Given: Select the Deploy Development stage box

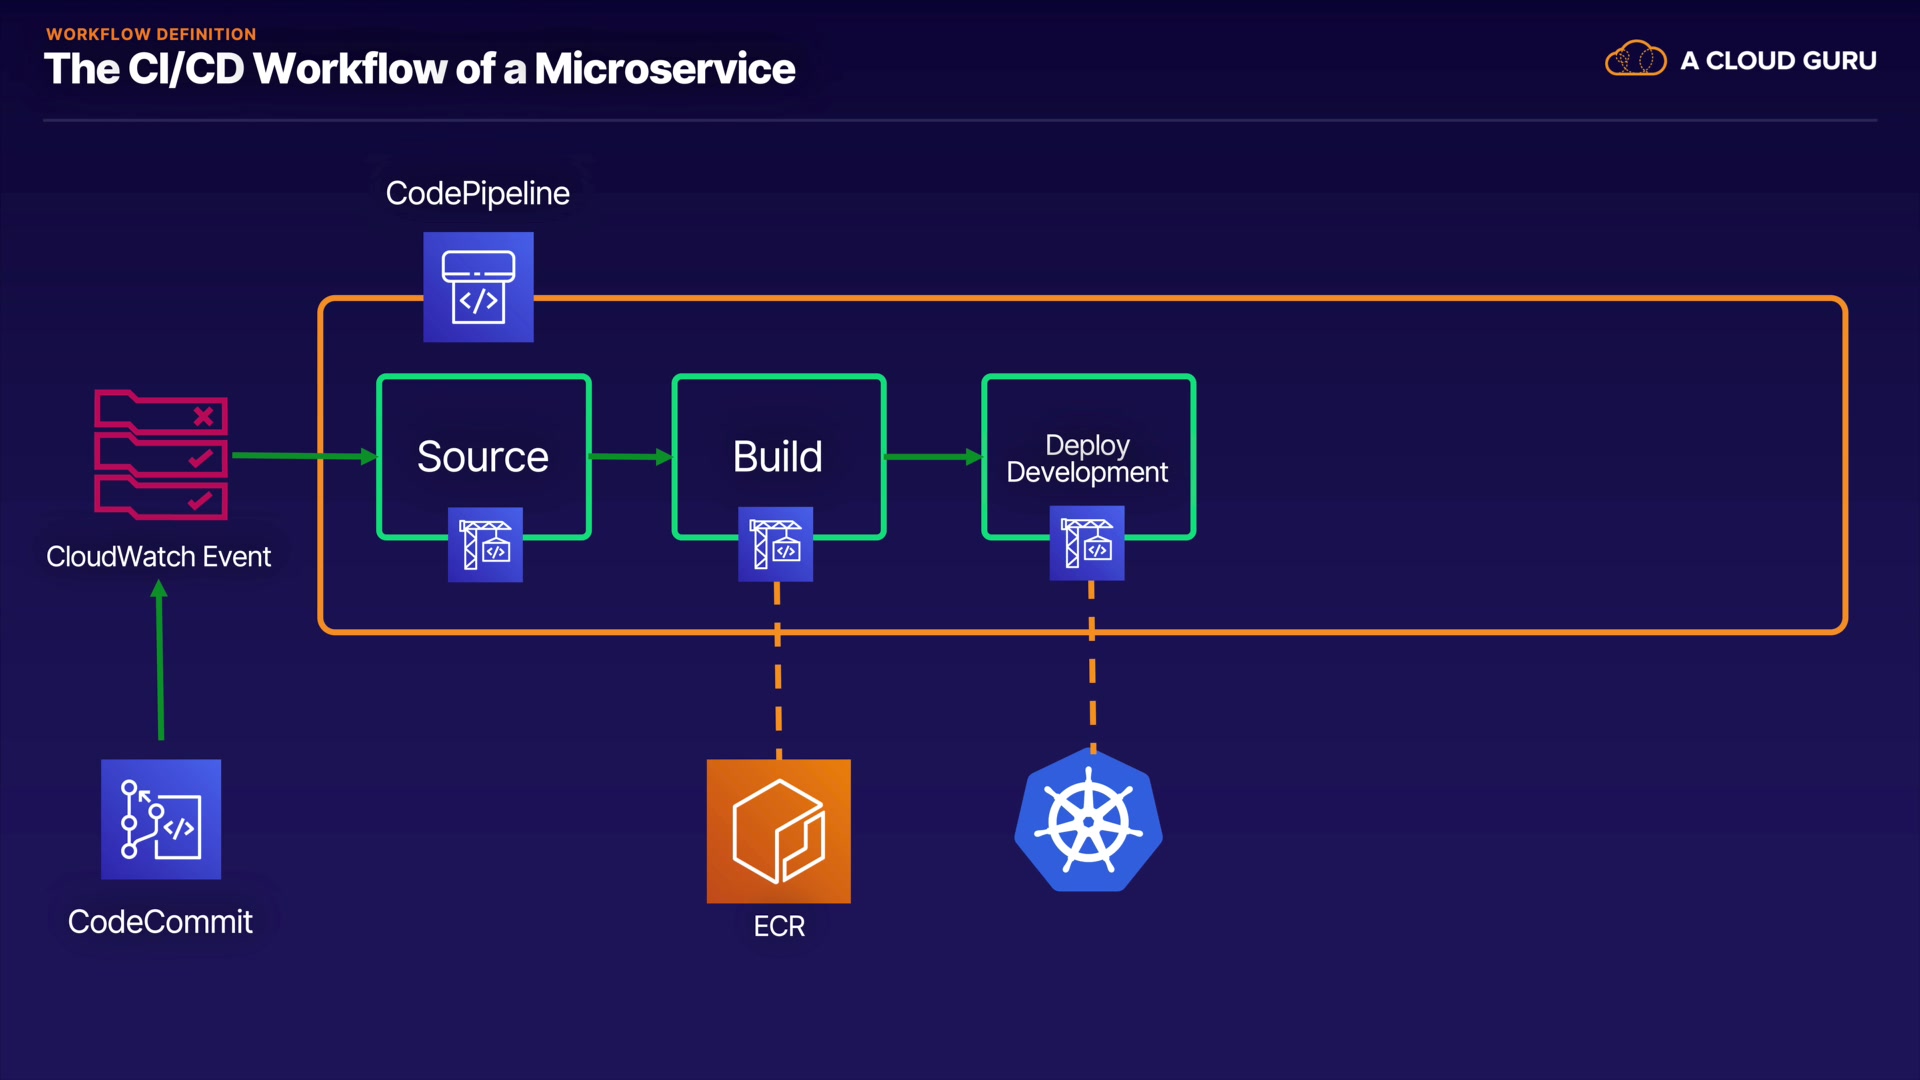Looking at the screenshot, I should [x=1087, y=458].
